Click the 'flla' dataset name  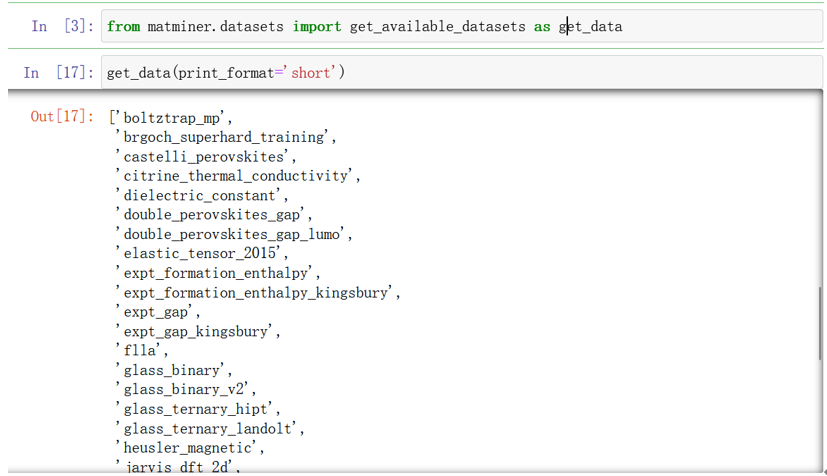tap(142, 351)
